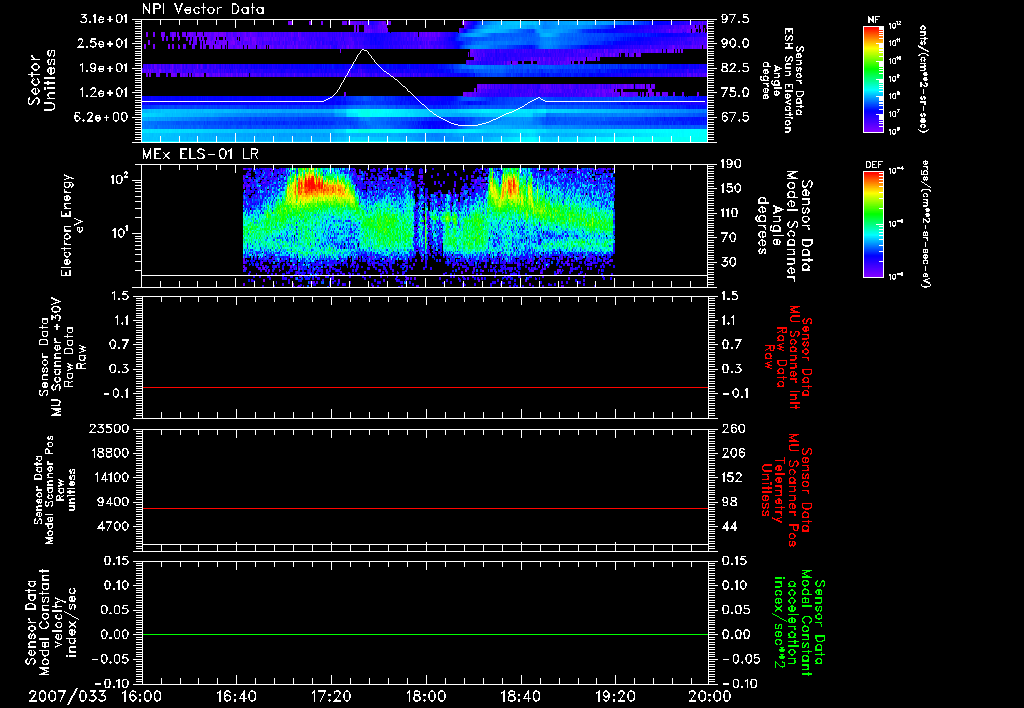Image resolution: width=1024 pixels, height=708 pixels.
Task: Click the 67.5 degree tick label
Action: 735,117
